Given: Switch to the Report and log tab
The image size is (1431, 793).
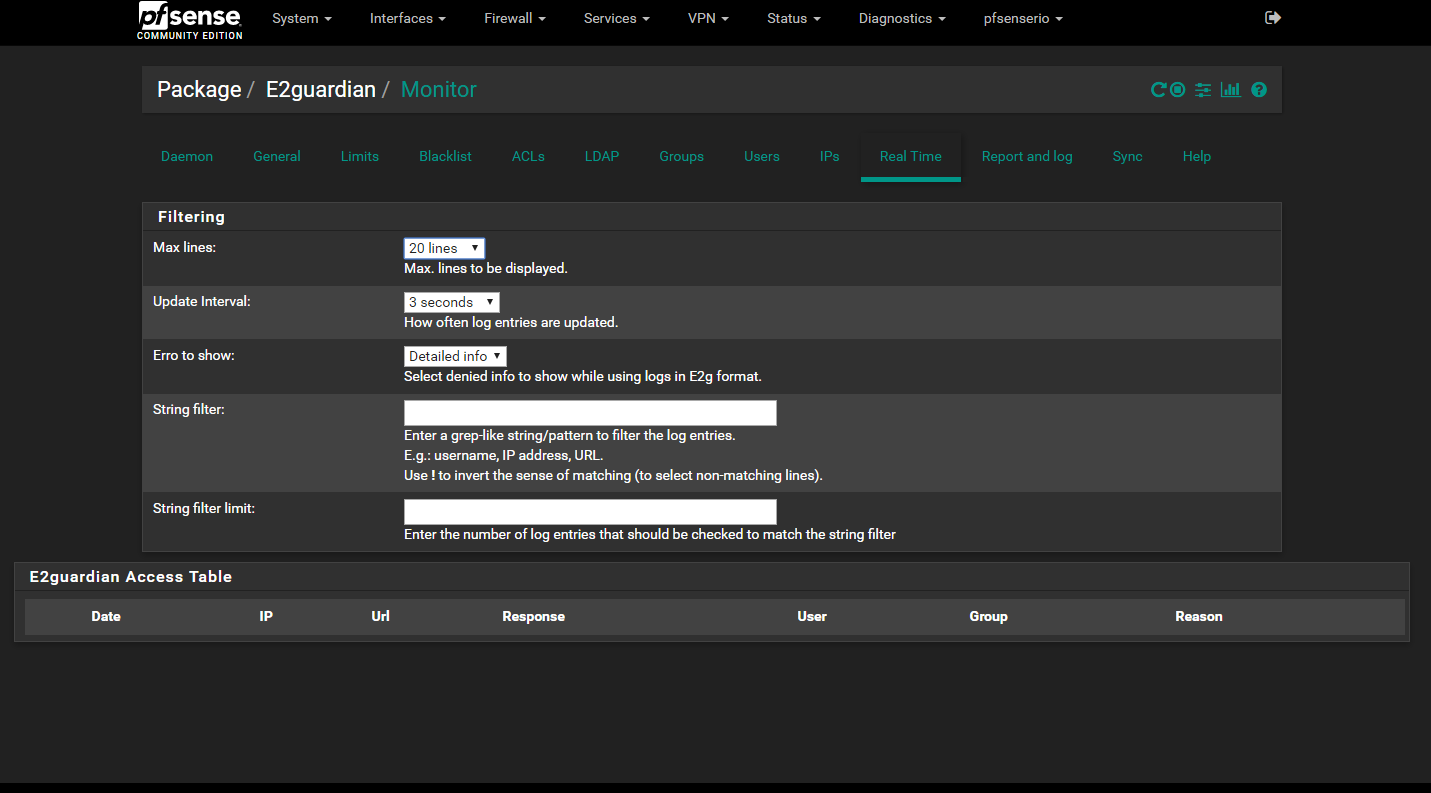Looking at the screenshot, I should coord(1026,156).
